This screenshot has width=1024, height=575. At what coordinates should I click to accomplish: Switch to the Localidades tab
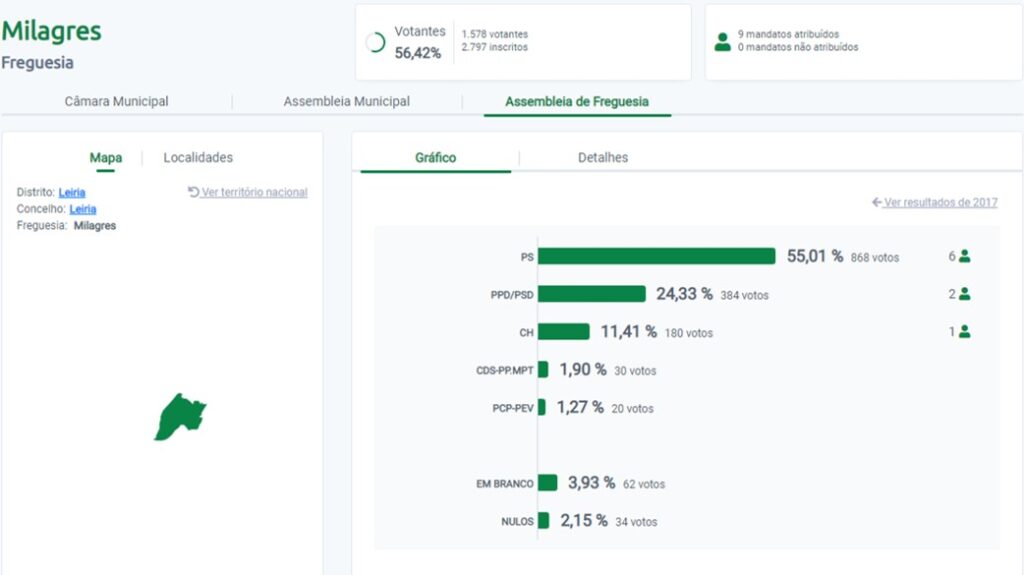pos(198,158)
